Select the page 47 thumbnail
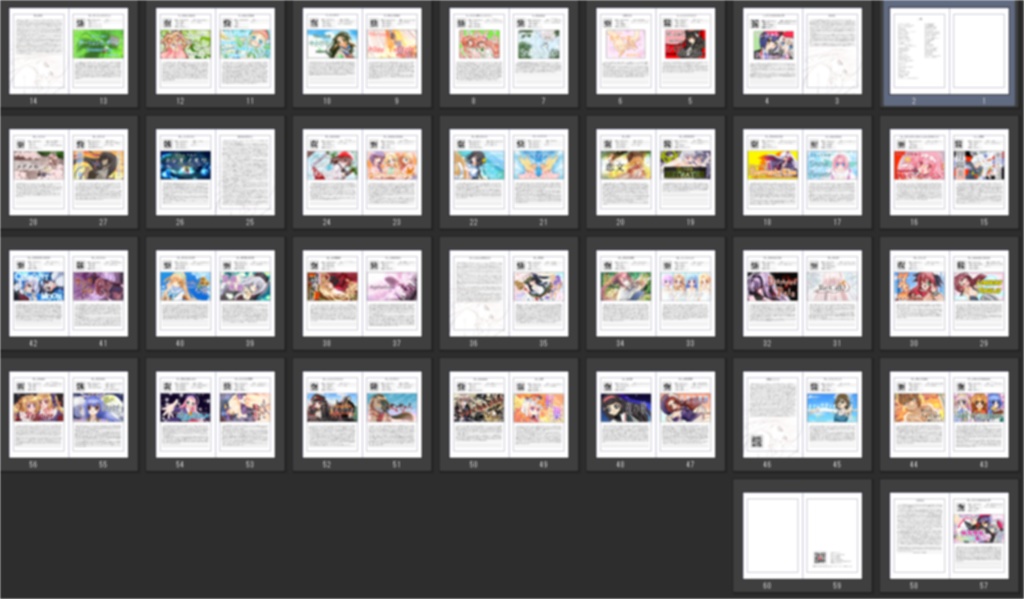This screenshot has height=599, width=1024. point(686,414)
